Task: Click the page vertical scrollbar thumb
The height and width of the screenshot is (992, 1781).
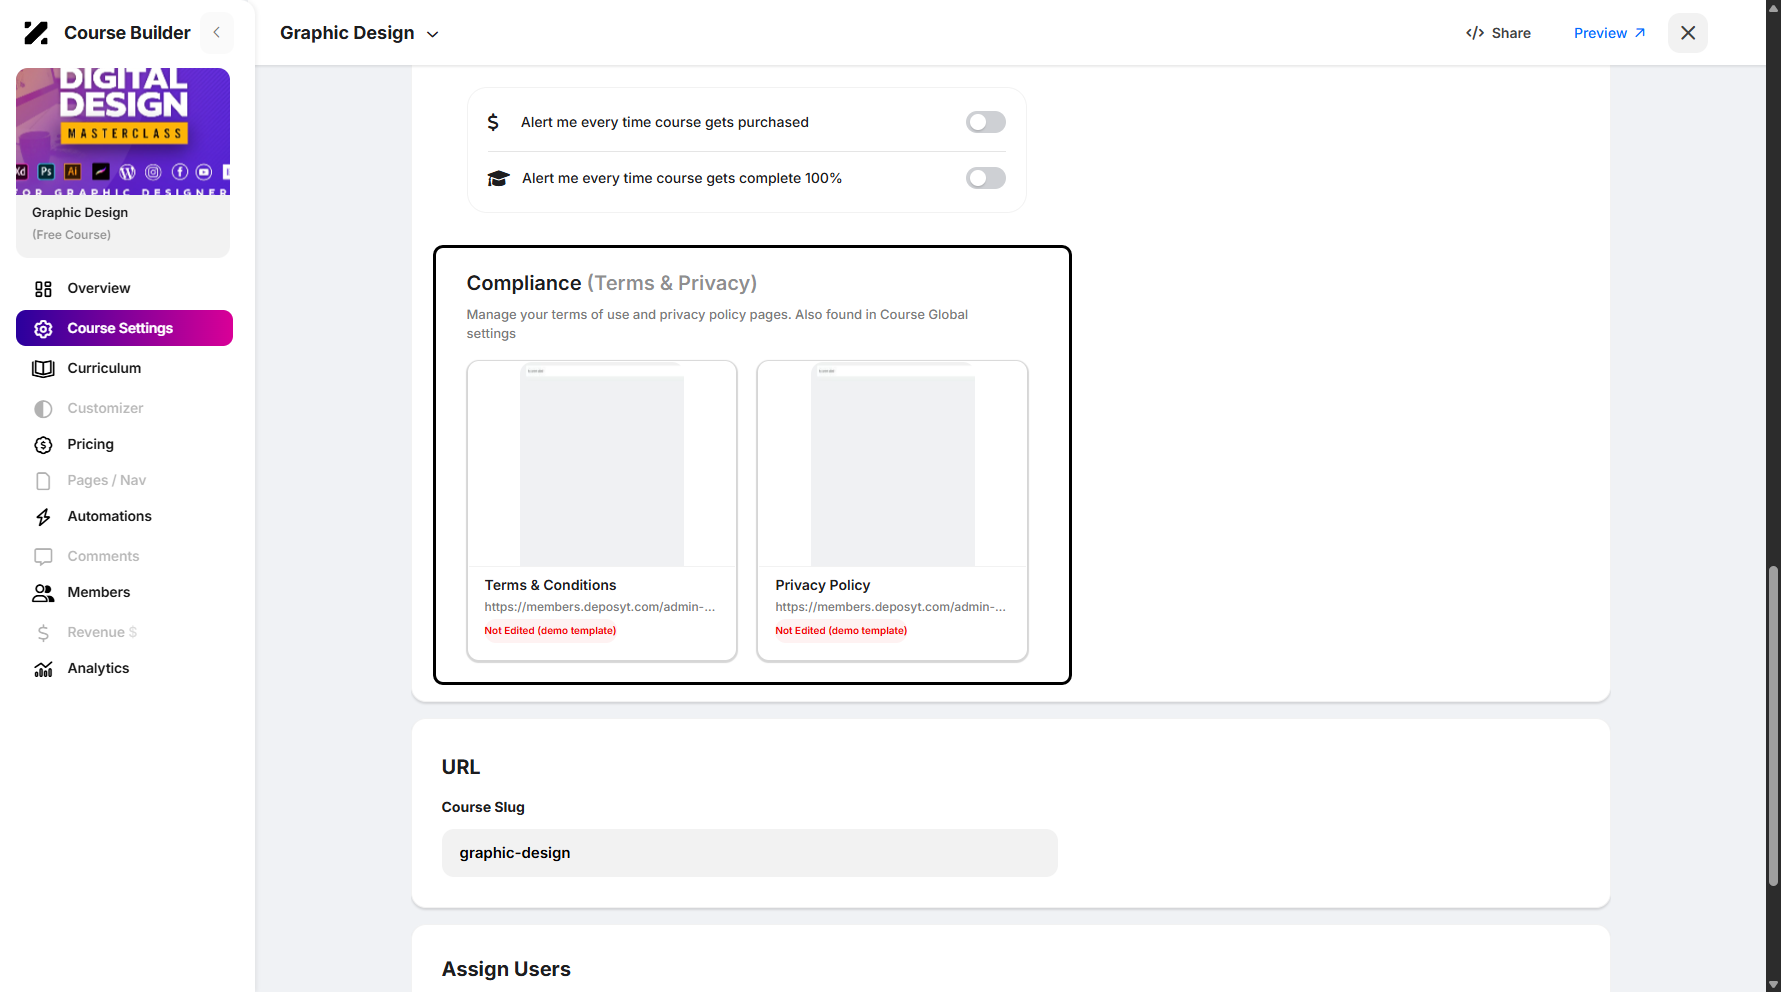Action: pos(1773,726)
